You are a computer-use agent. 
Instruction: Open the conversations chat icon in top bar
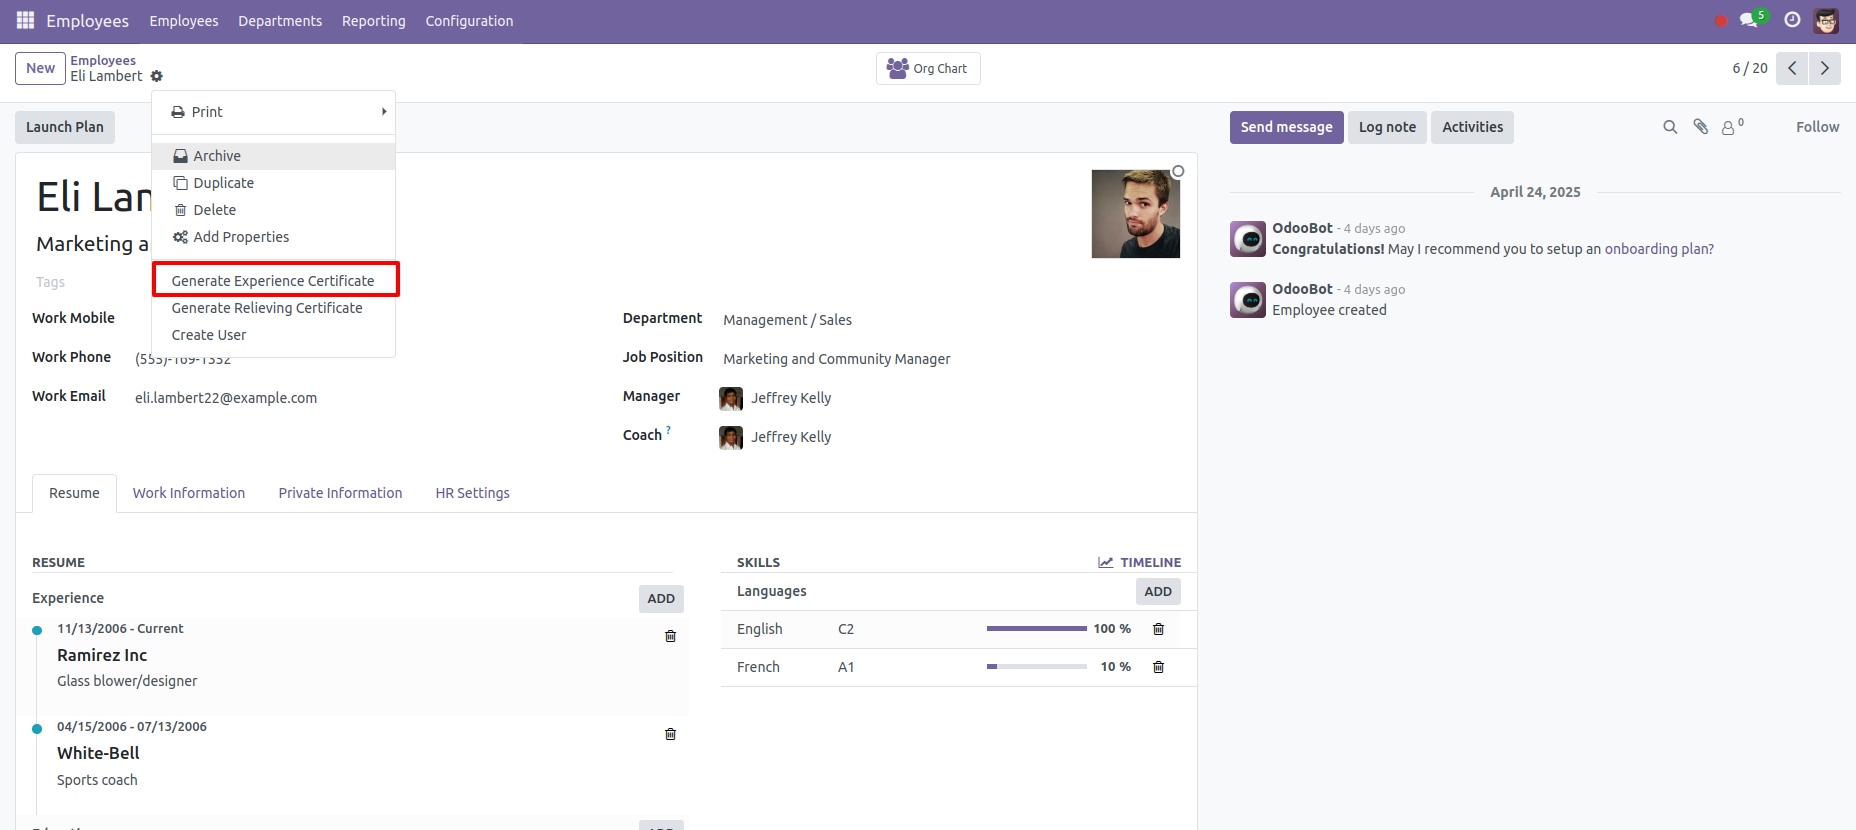[x=1749, y=20]
